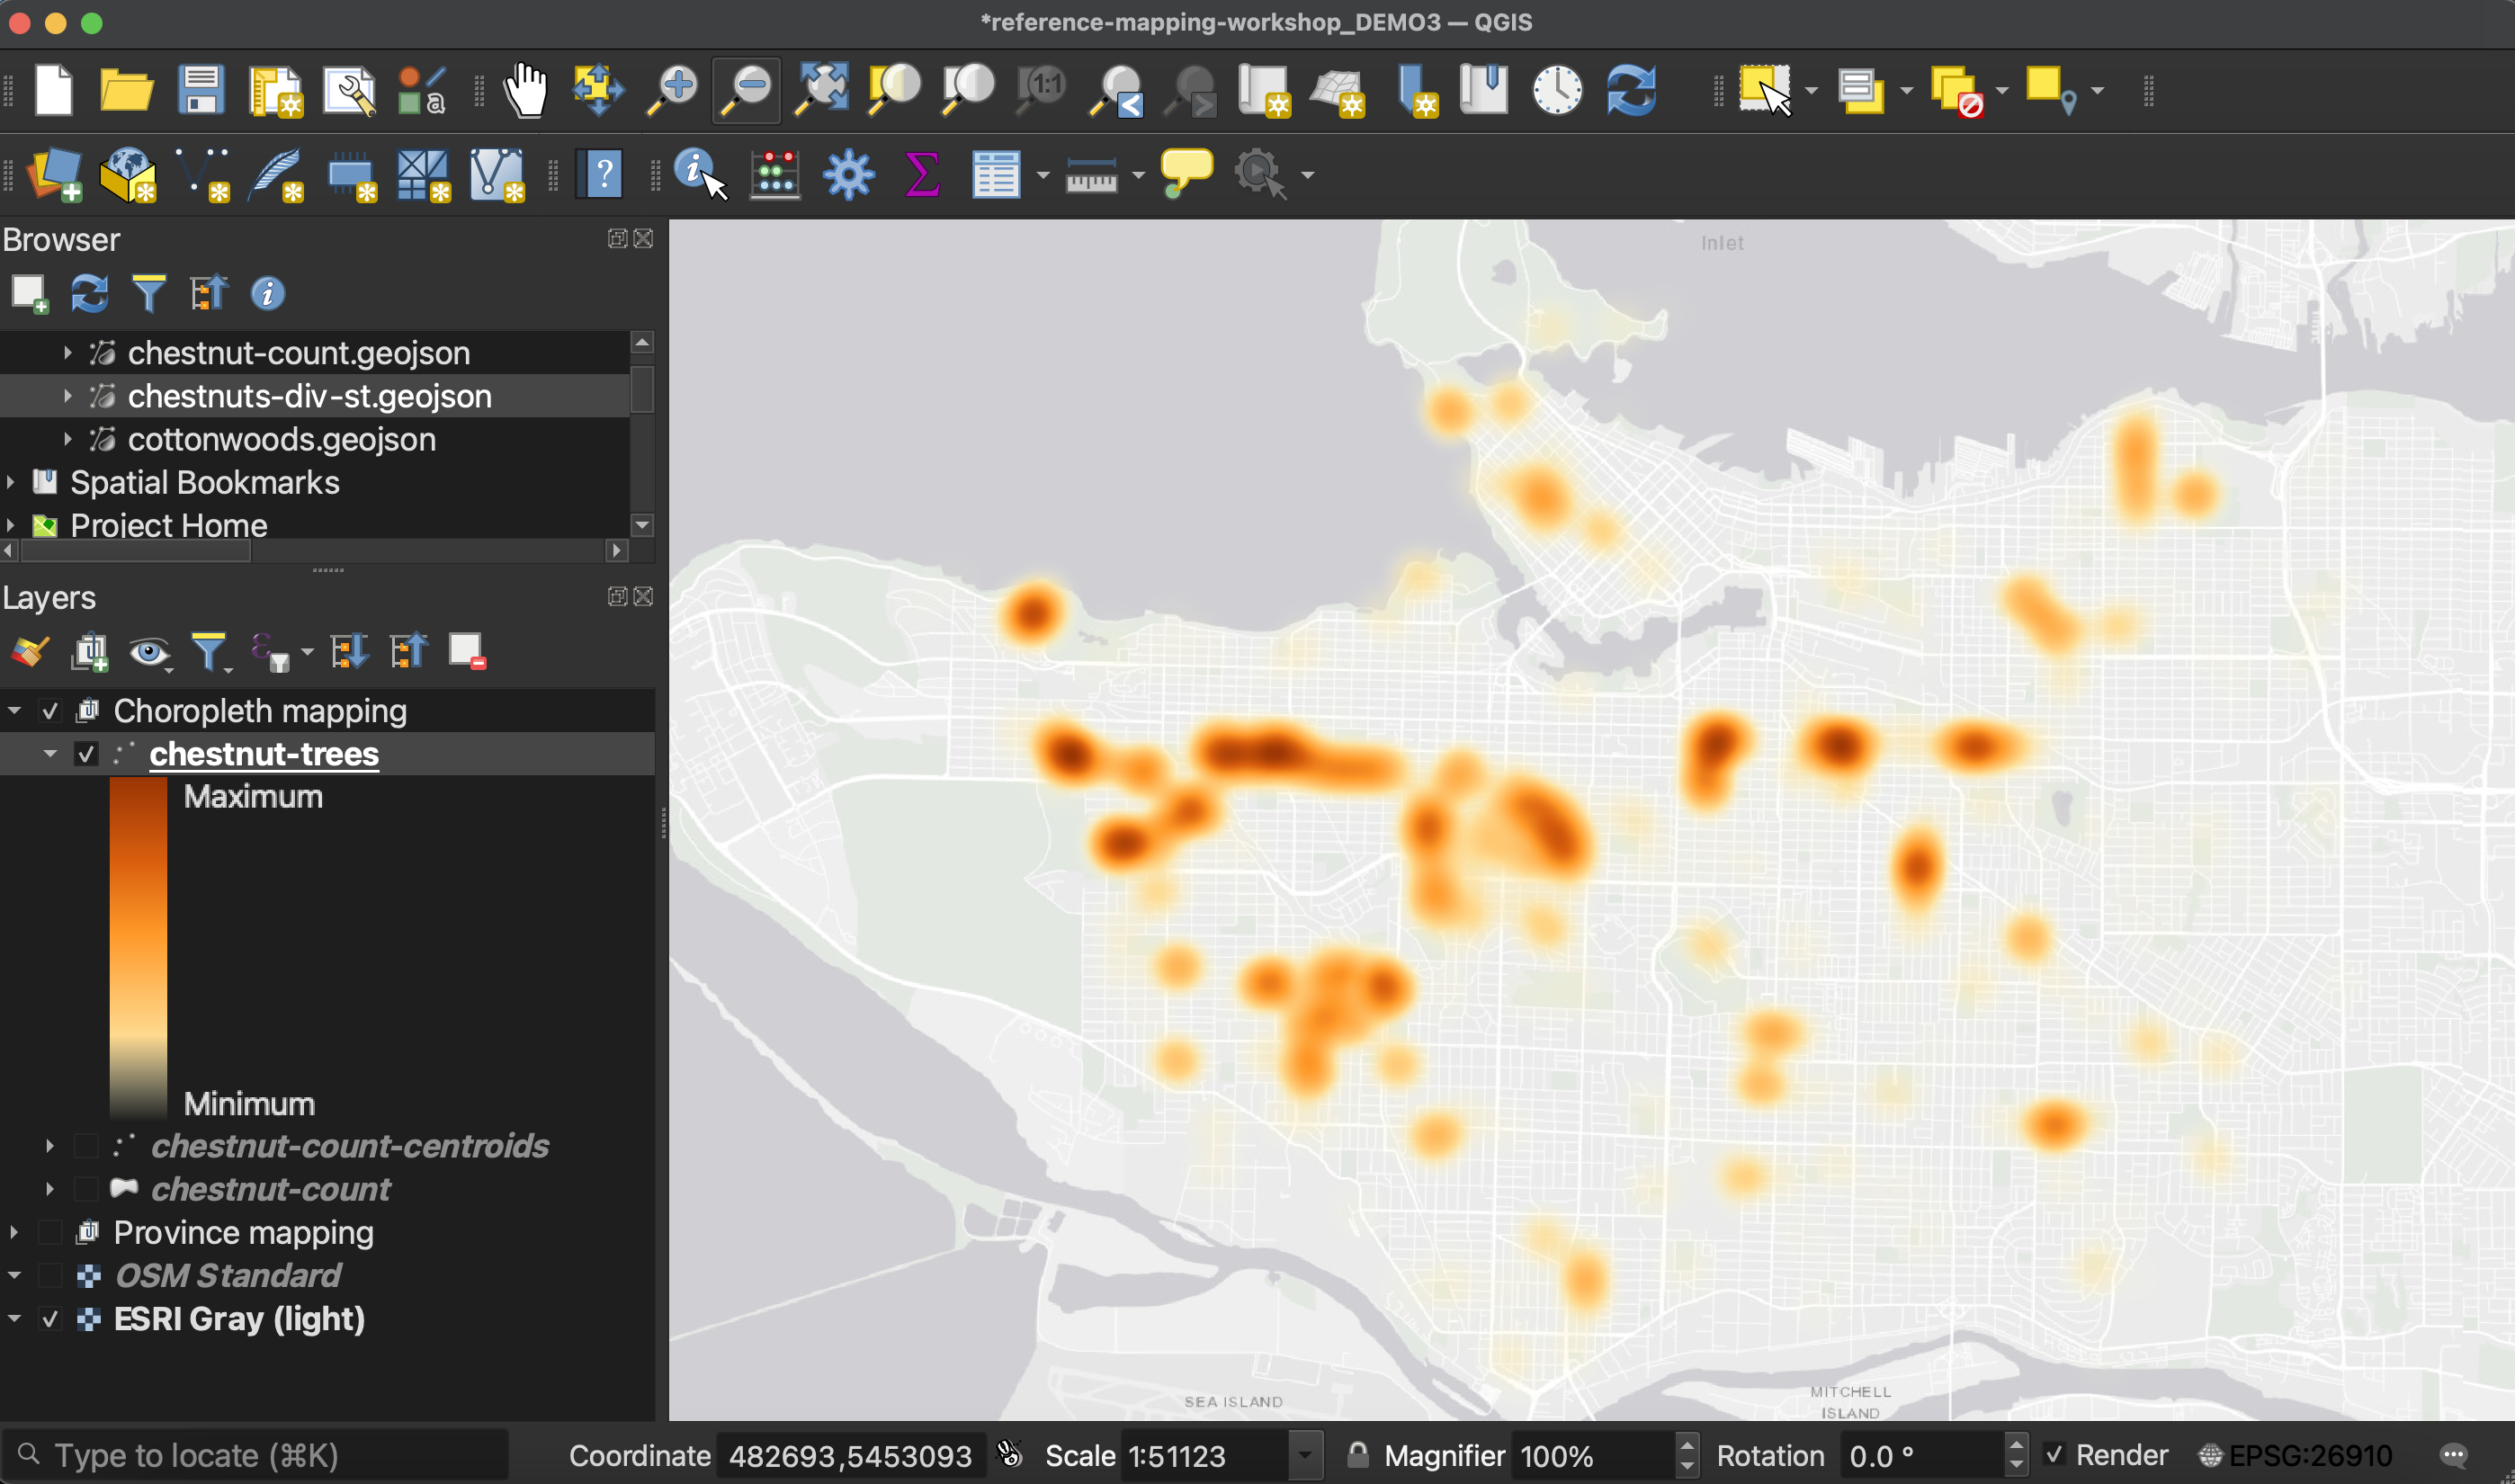Expand the chestnut-count-centroids layer tree
Image resolution: width=2515 pixels, height=1484 pixels.
tap(50, 1146)
